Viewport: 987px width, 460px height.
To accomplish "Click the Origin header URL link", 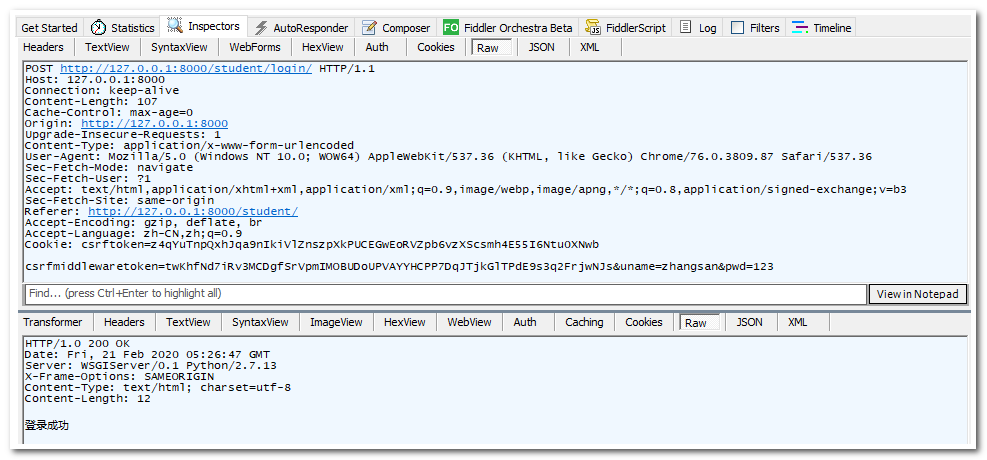I will (x=154, y=123).
